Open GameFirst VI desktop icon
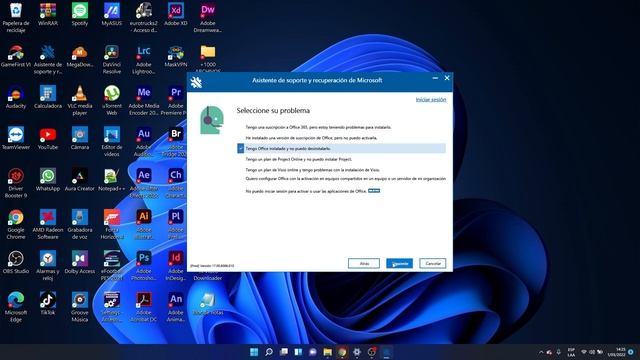The height and width of the screenshot is (360, 640). [16, 56]
